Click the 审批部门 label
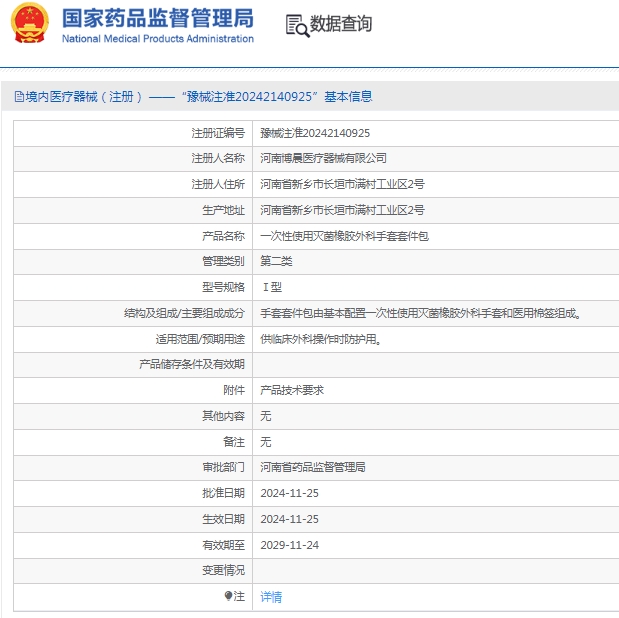Viewport: 619px width, 618px height. 223,467
